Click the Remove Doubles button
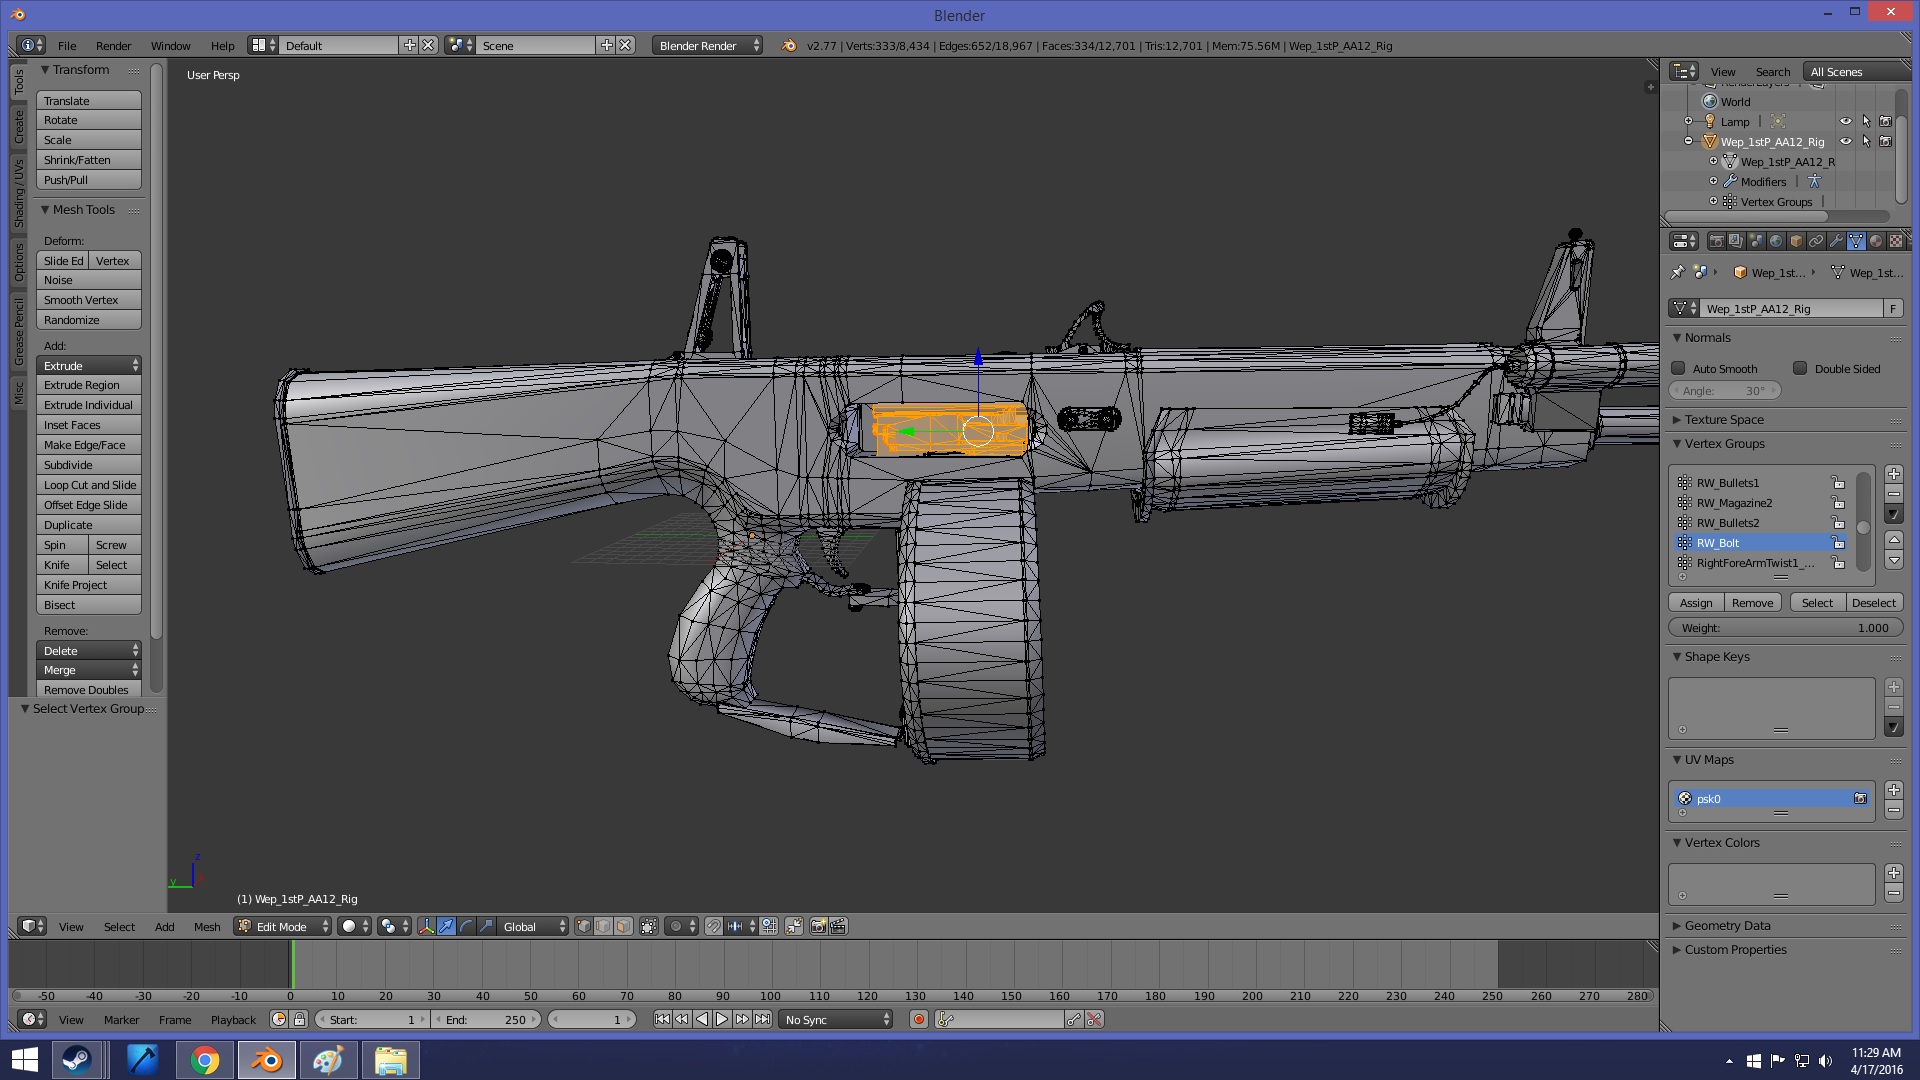The image size is (1920, 1080). click(87, 690)
